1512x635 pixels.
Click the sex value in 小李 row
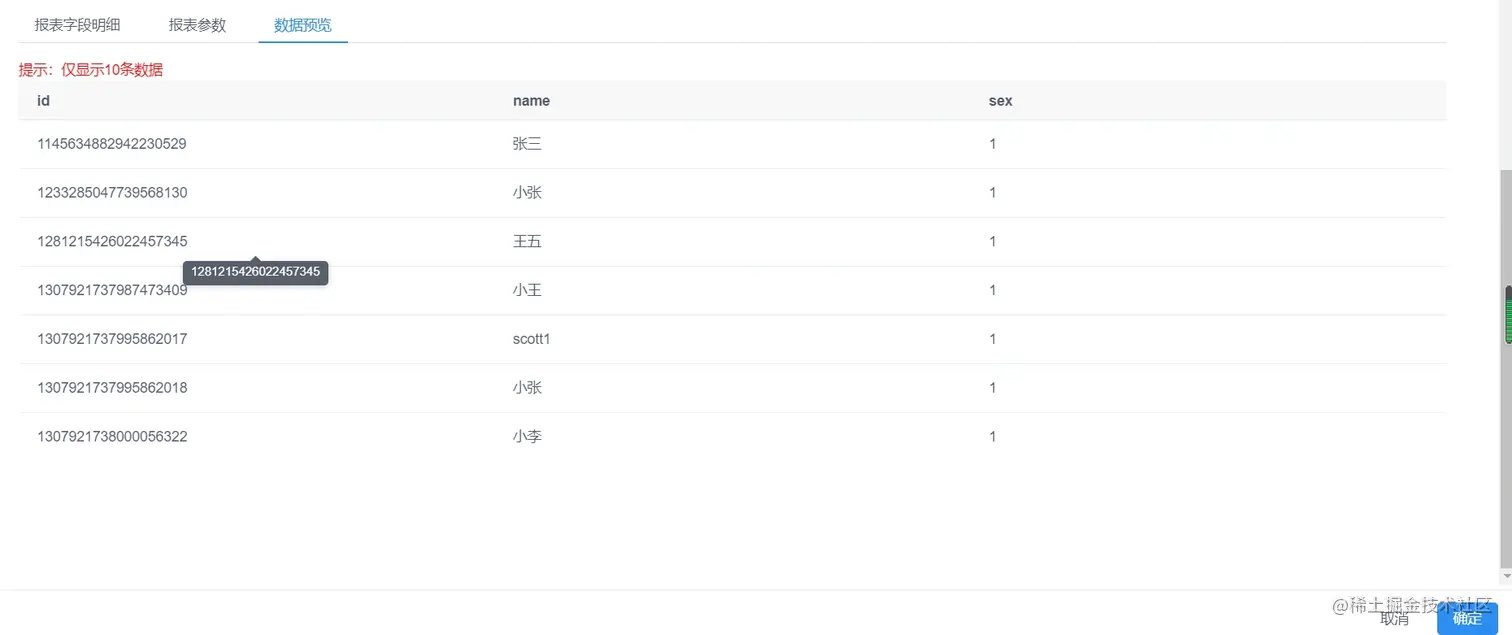(x=992, y=436)
